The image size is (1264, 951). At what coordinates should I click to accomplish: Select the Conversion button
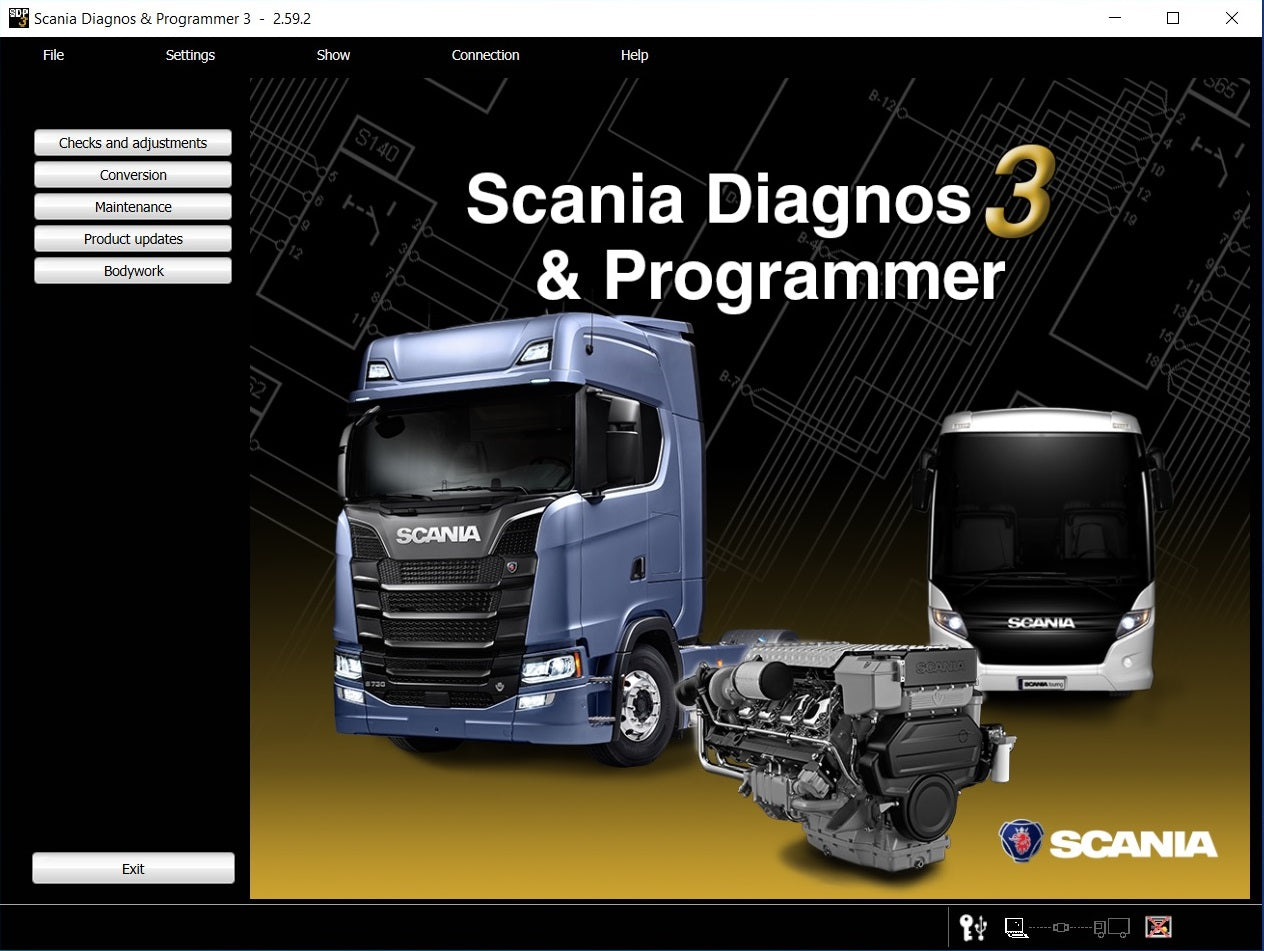tap(133, 175)
